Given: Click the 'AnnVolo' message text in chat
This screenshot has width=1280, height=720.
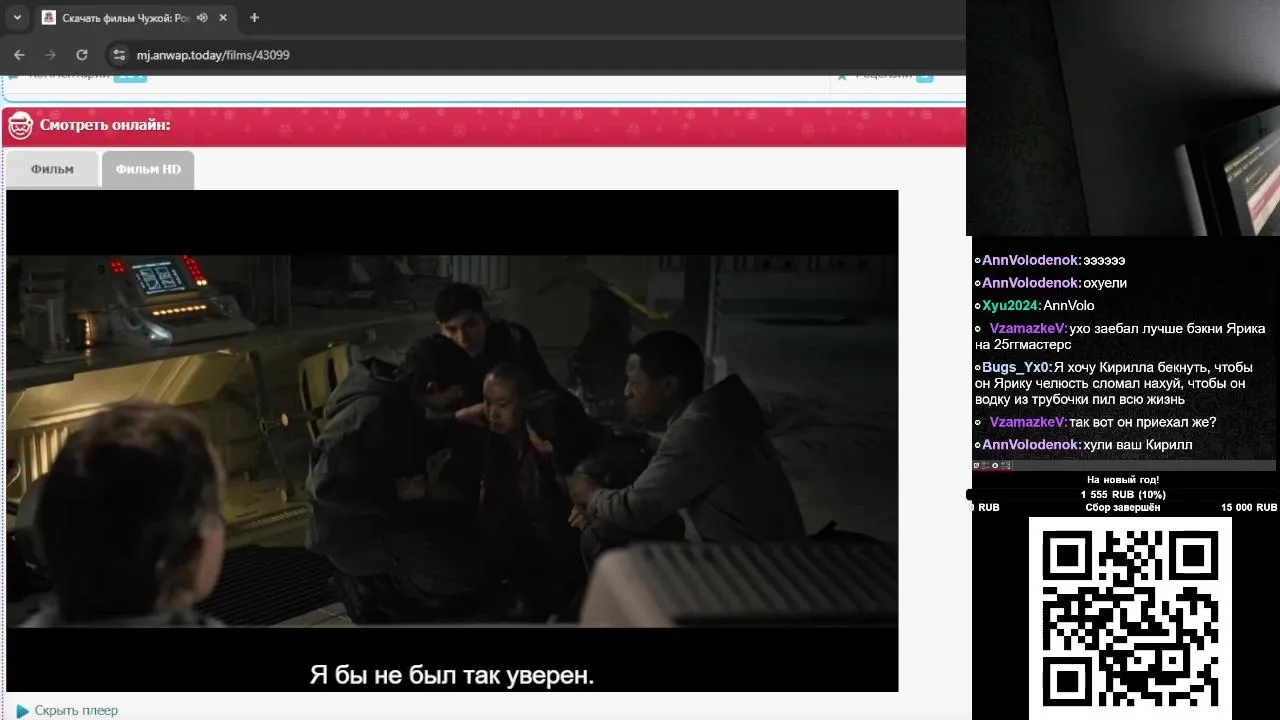Looking at the screenshot, I should point(1069,306).
